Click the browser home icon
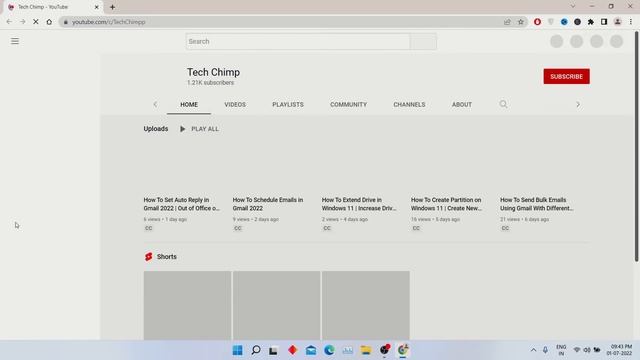640x360 pixels. (x=49, y=22)
